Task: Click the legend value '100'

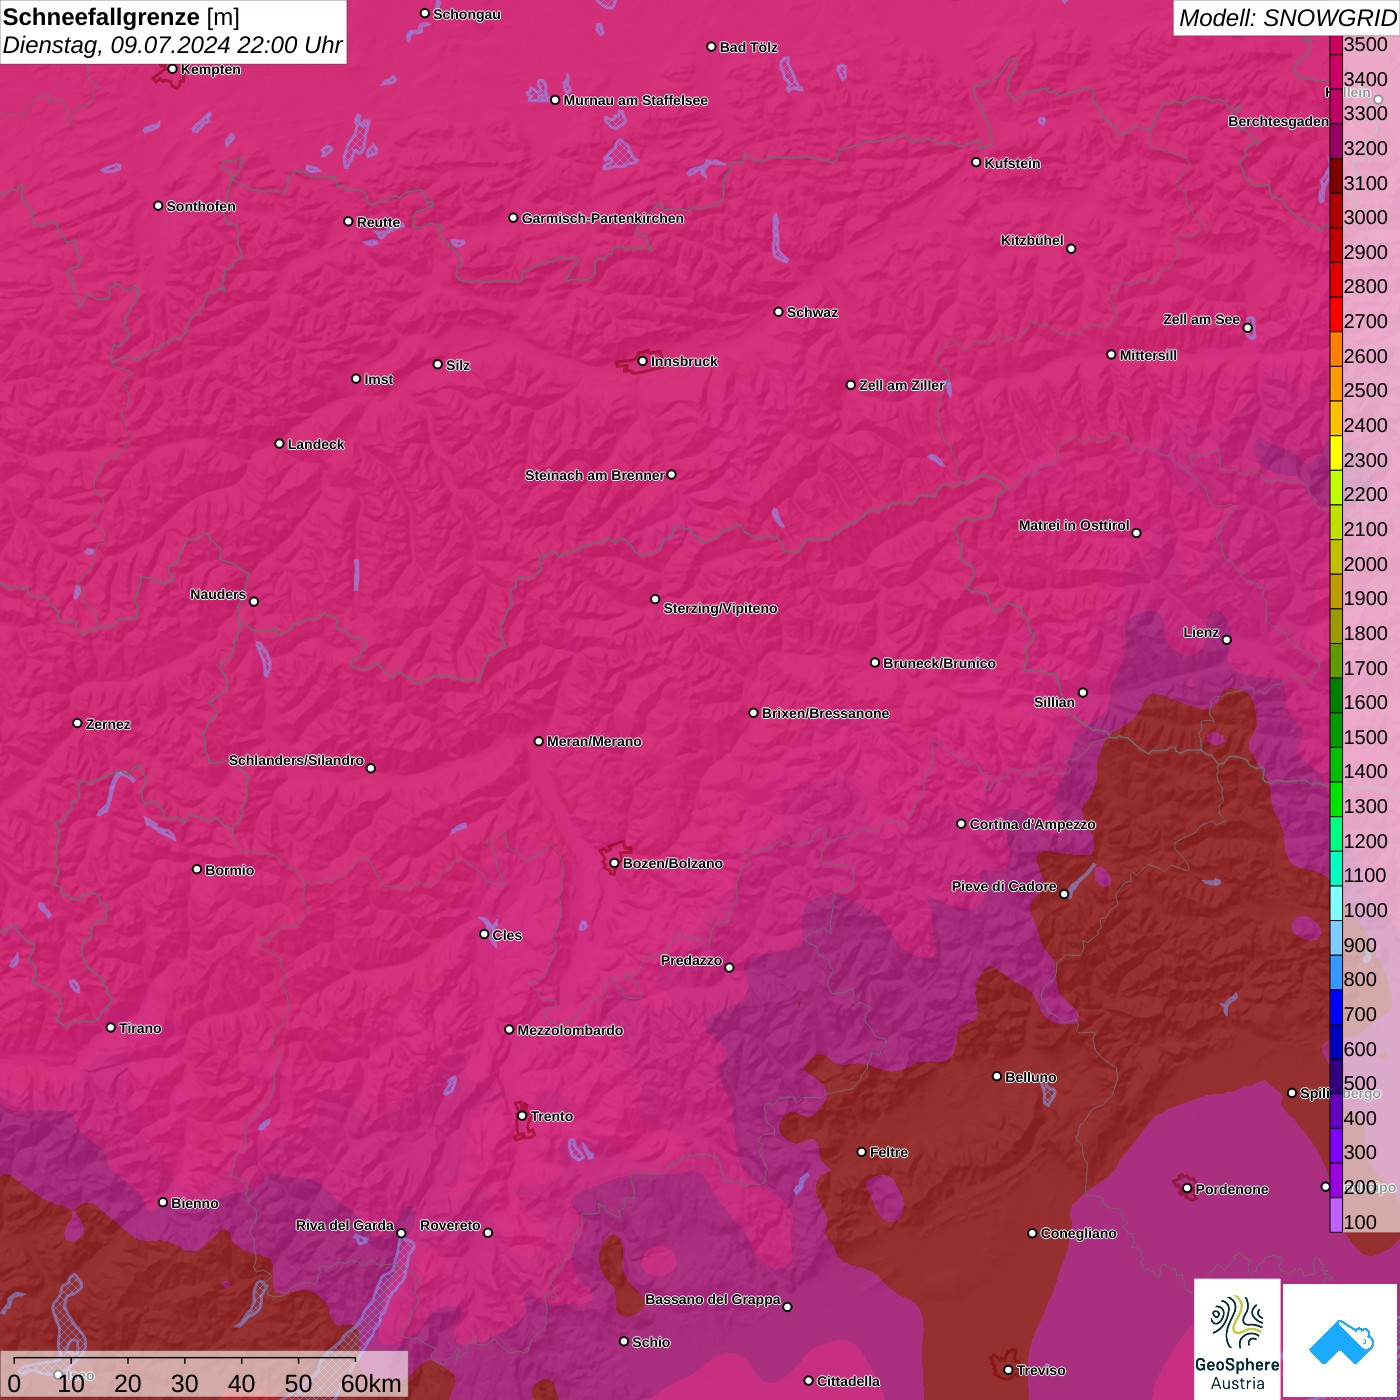Action: (x=1360, y=1222)
